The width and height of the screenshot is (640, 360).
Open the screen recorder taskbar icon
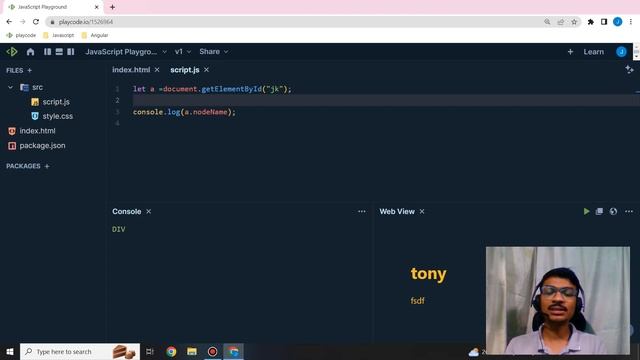(x=212, y=351)
